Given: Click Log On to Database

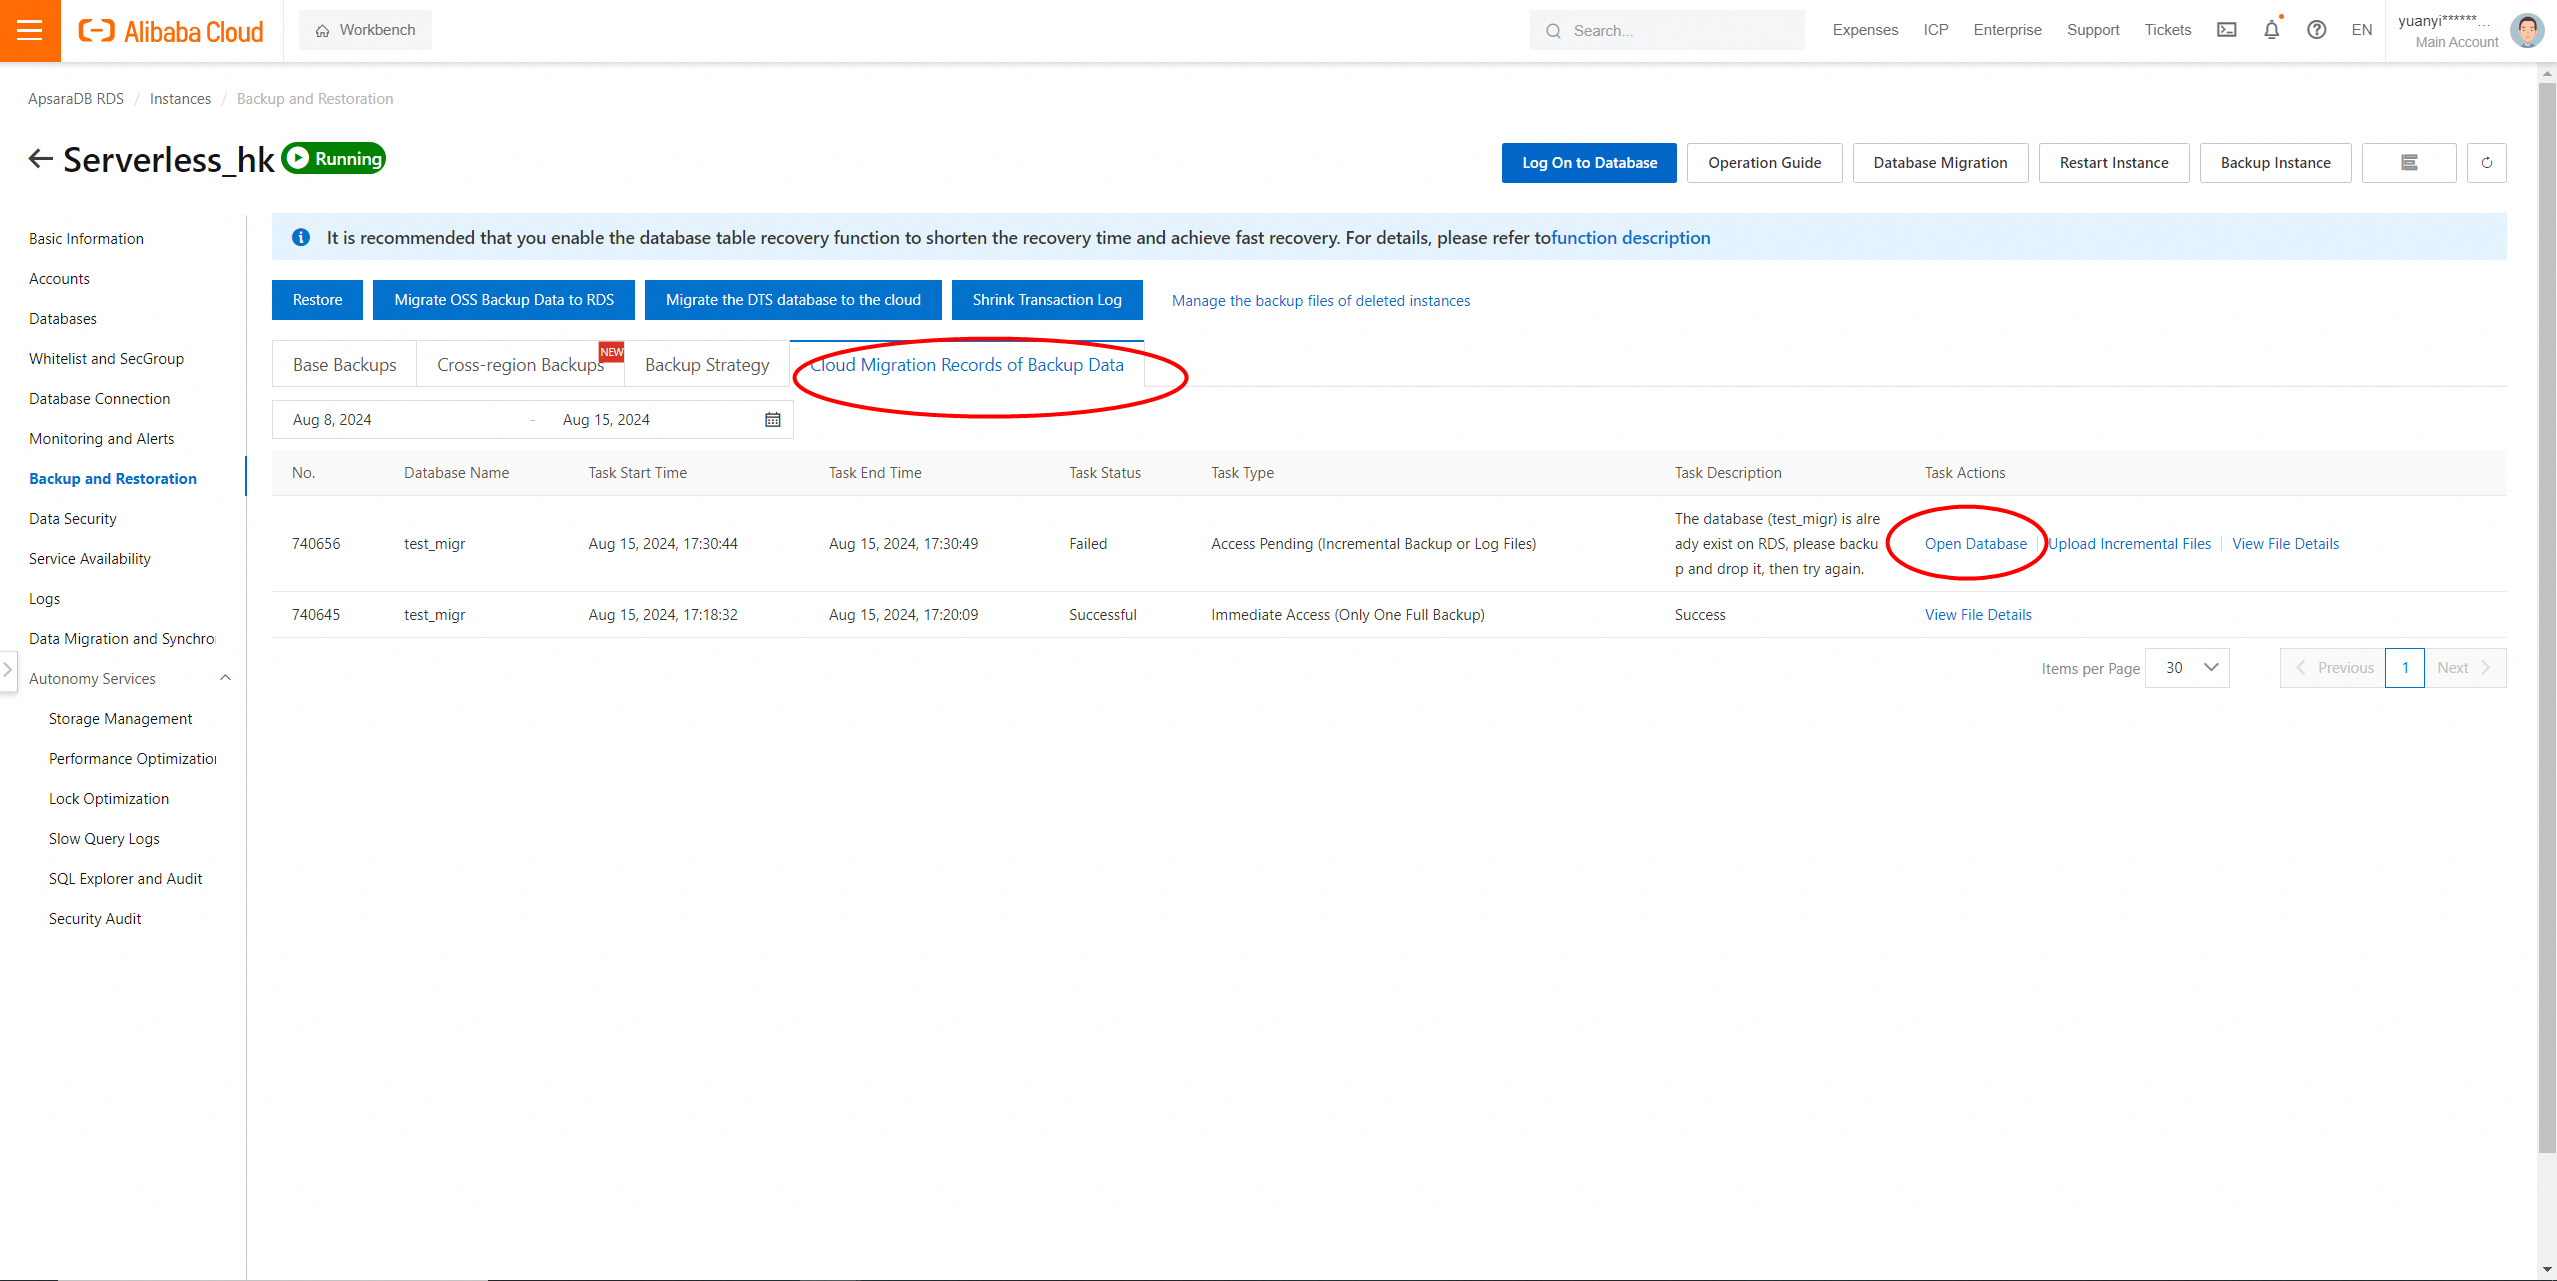Looking at the screenshot, I should coord(1589,163).
